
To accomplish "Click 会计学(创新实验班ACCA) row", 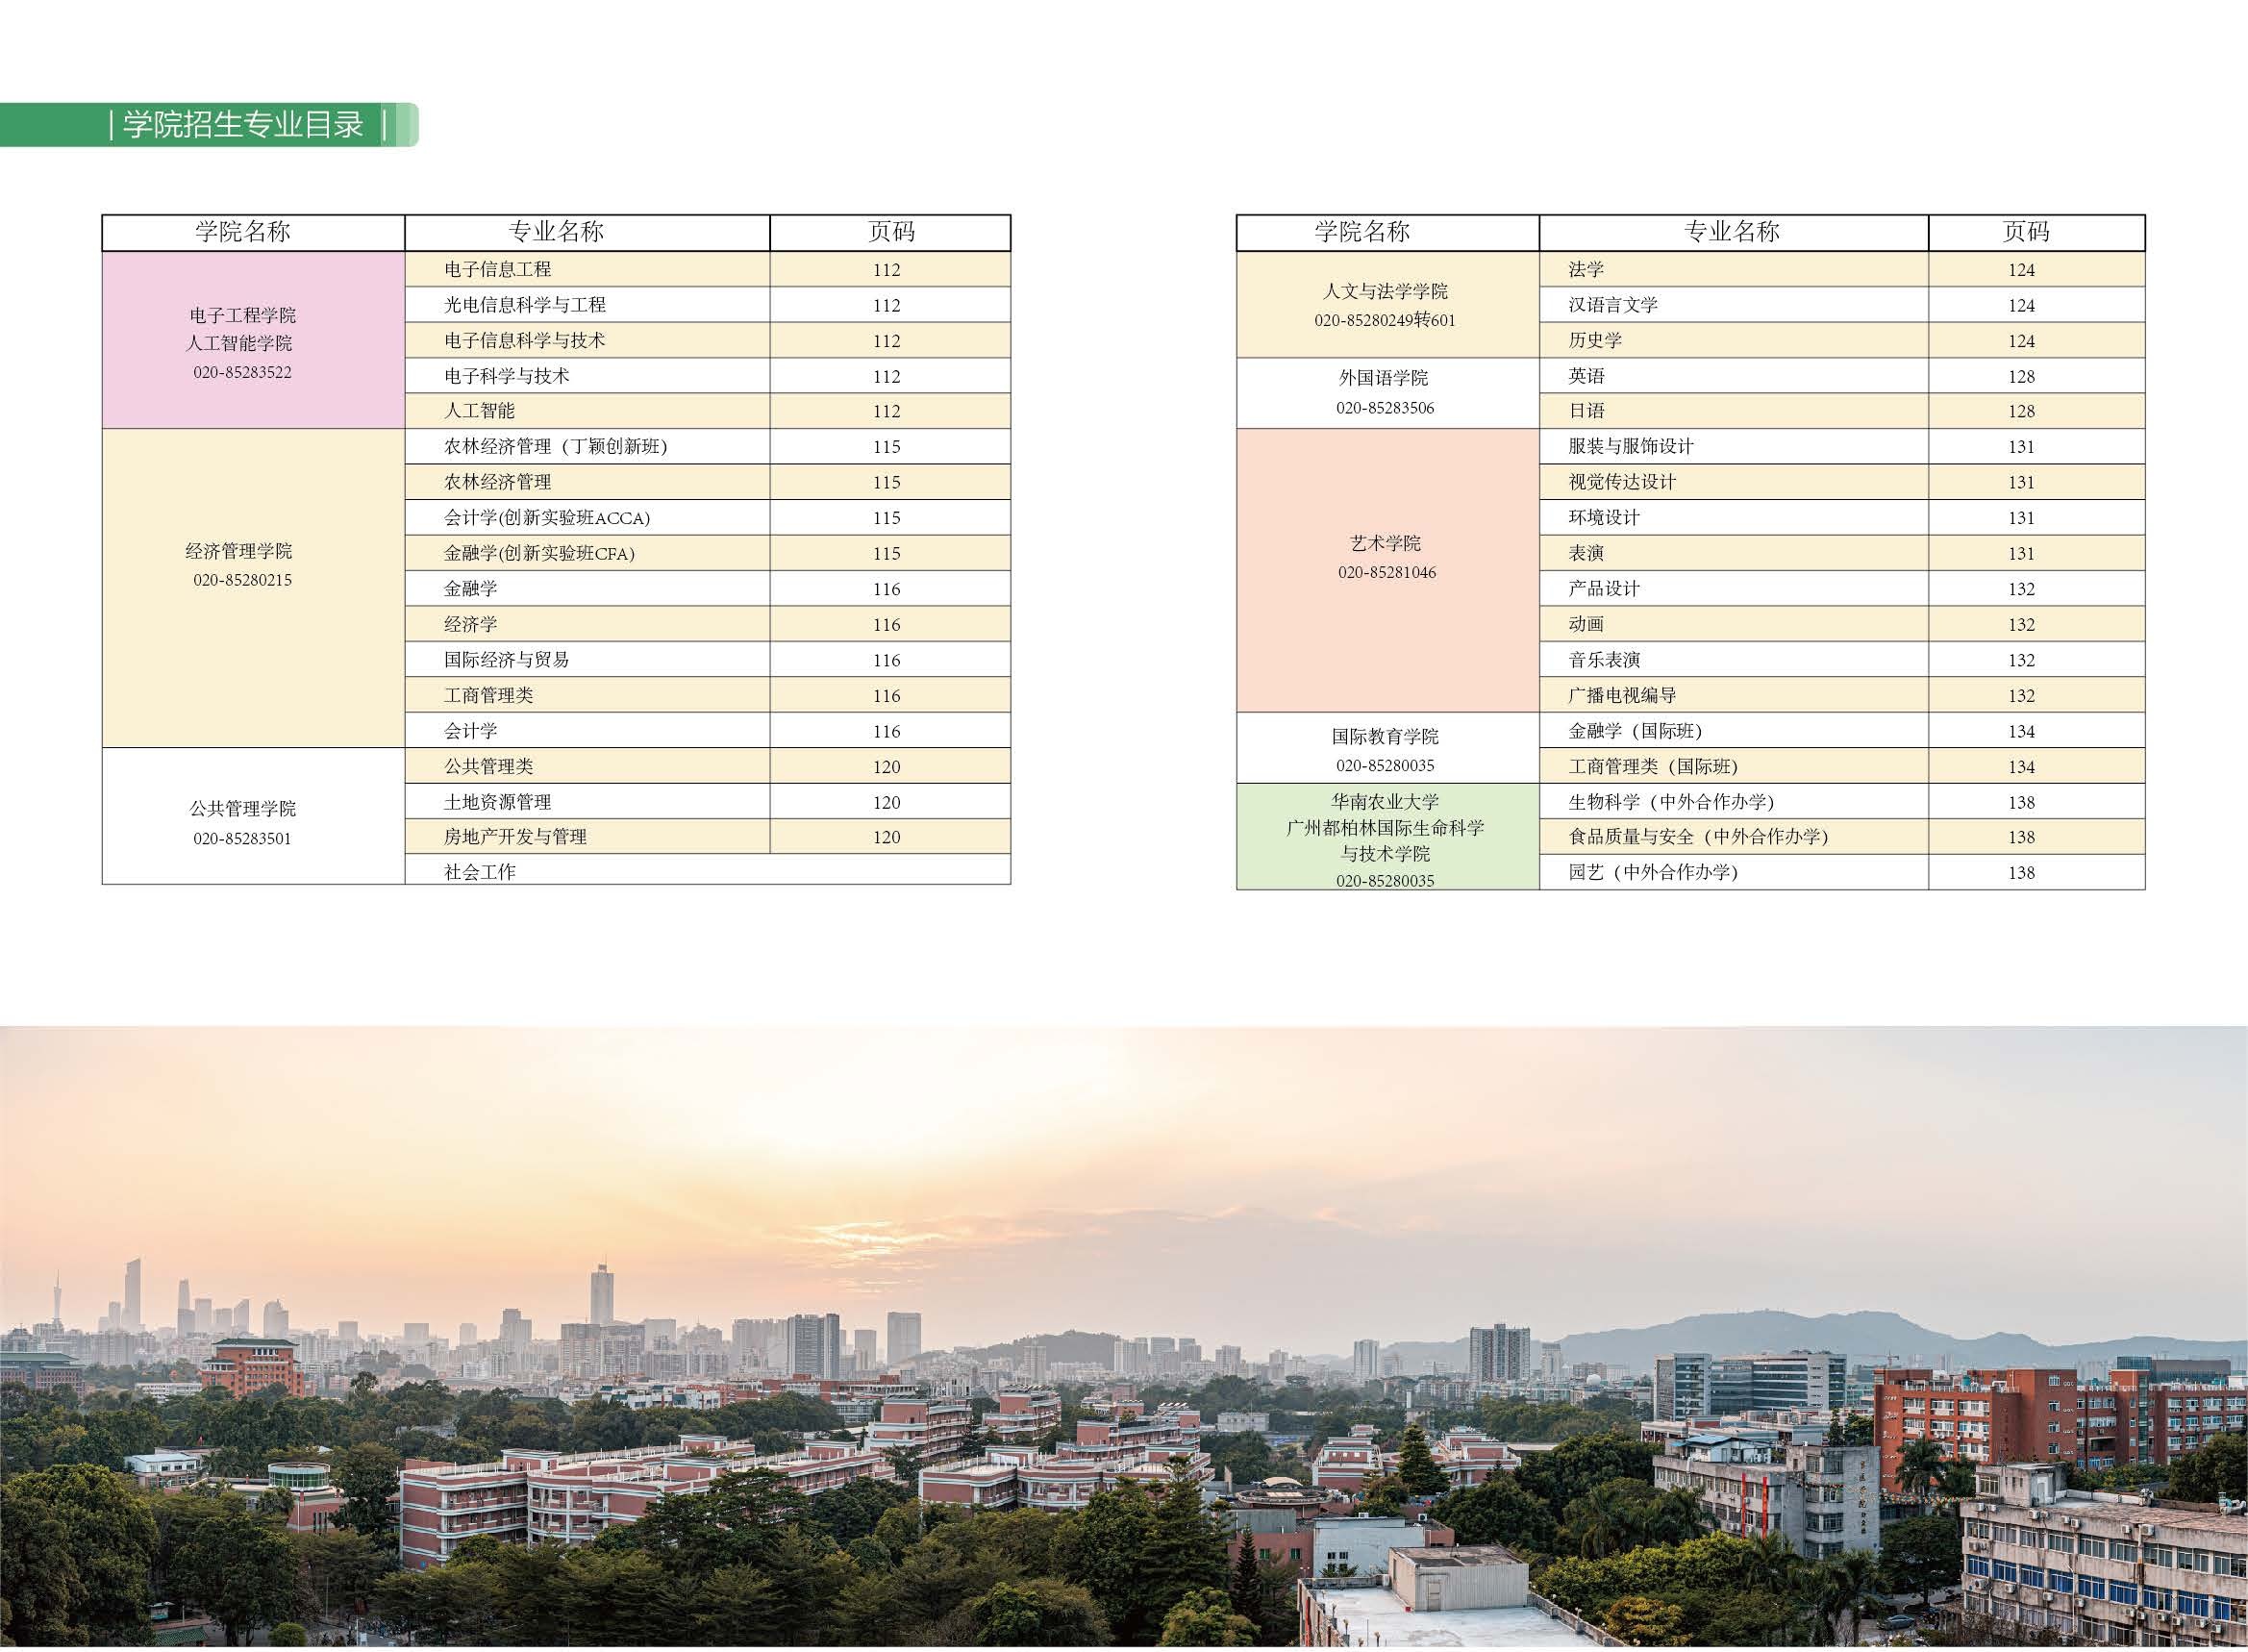I will (x=546, y=518).
